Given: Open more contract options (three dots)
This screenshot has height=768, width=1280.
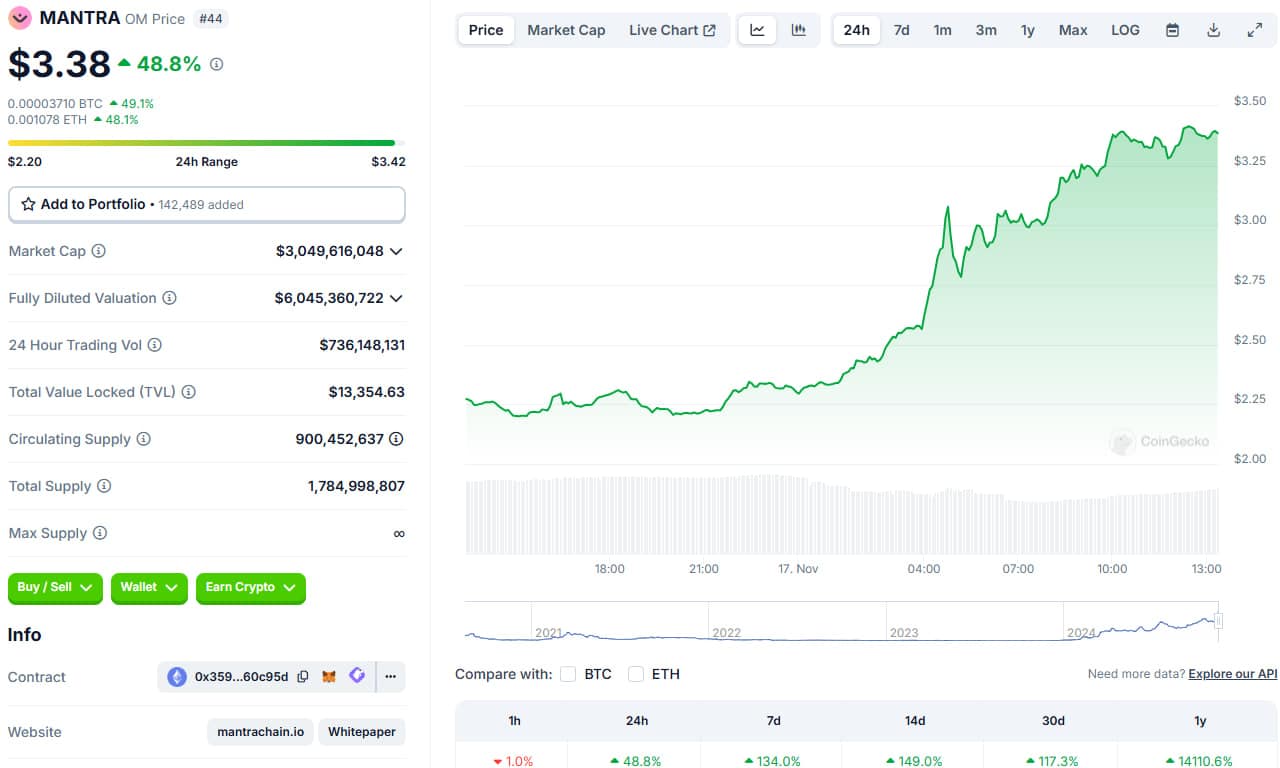Looking at the screenshot, I should click(x=390, y=677).
